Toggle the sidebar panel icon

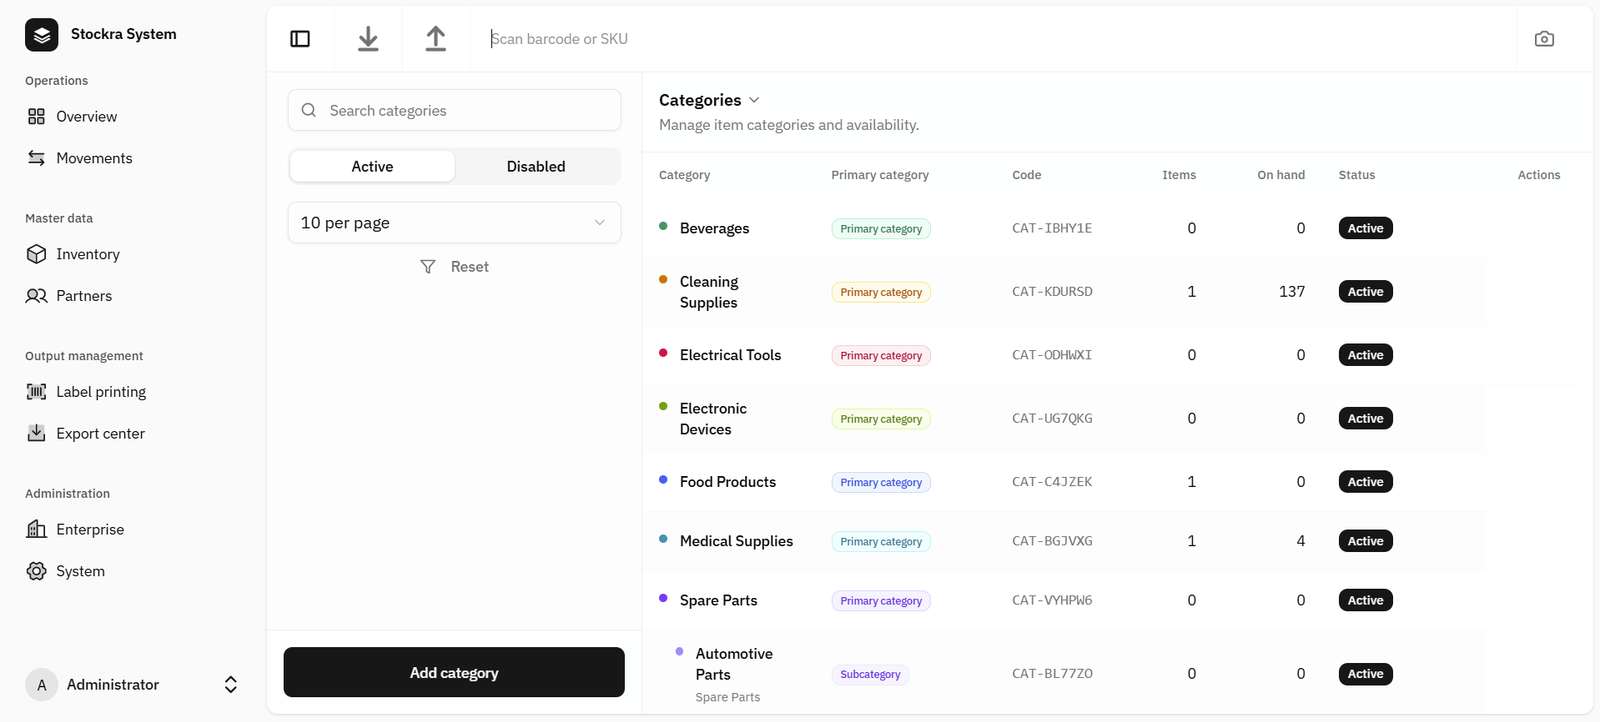300,39
